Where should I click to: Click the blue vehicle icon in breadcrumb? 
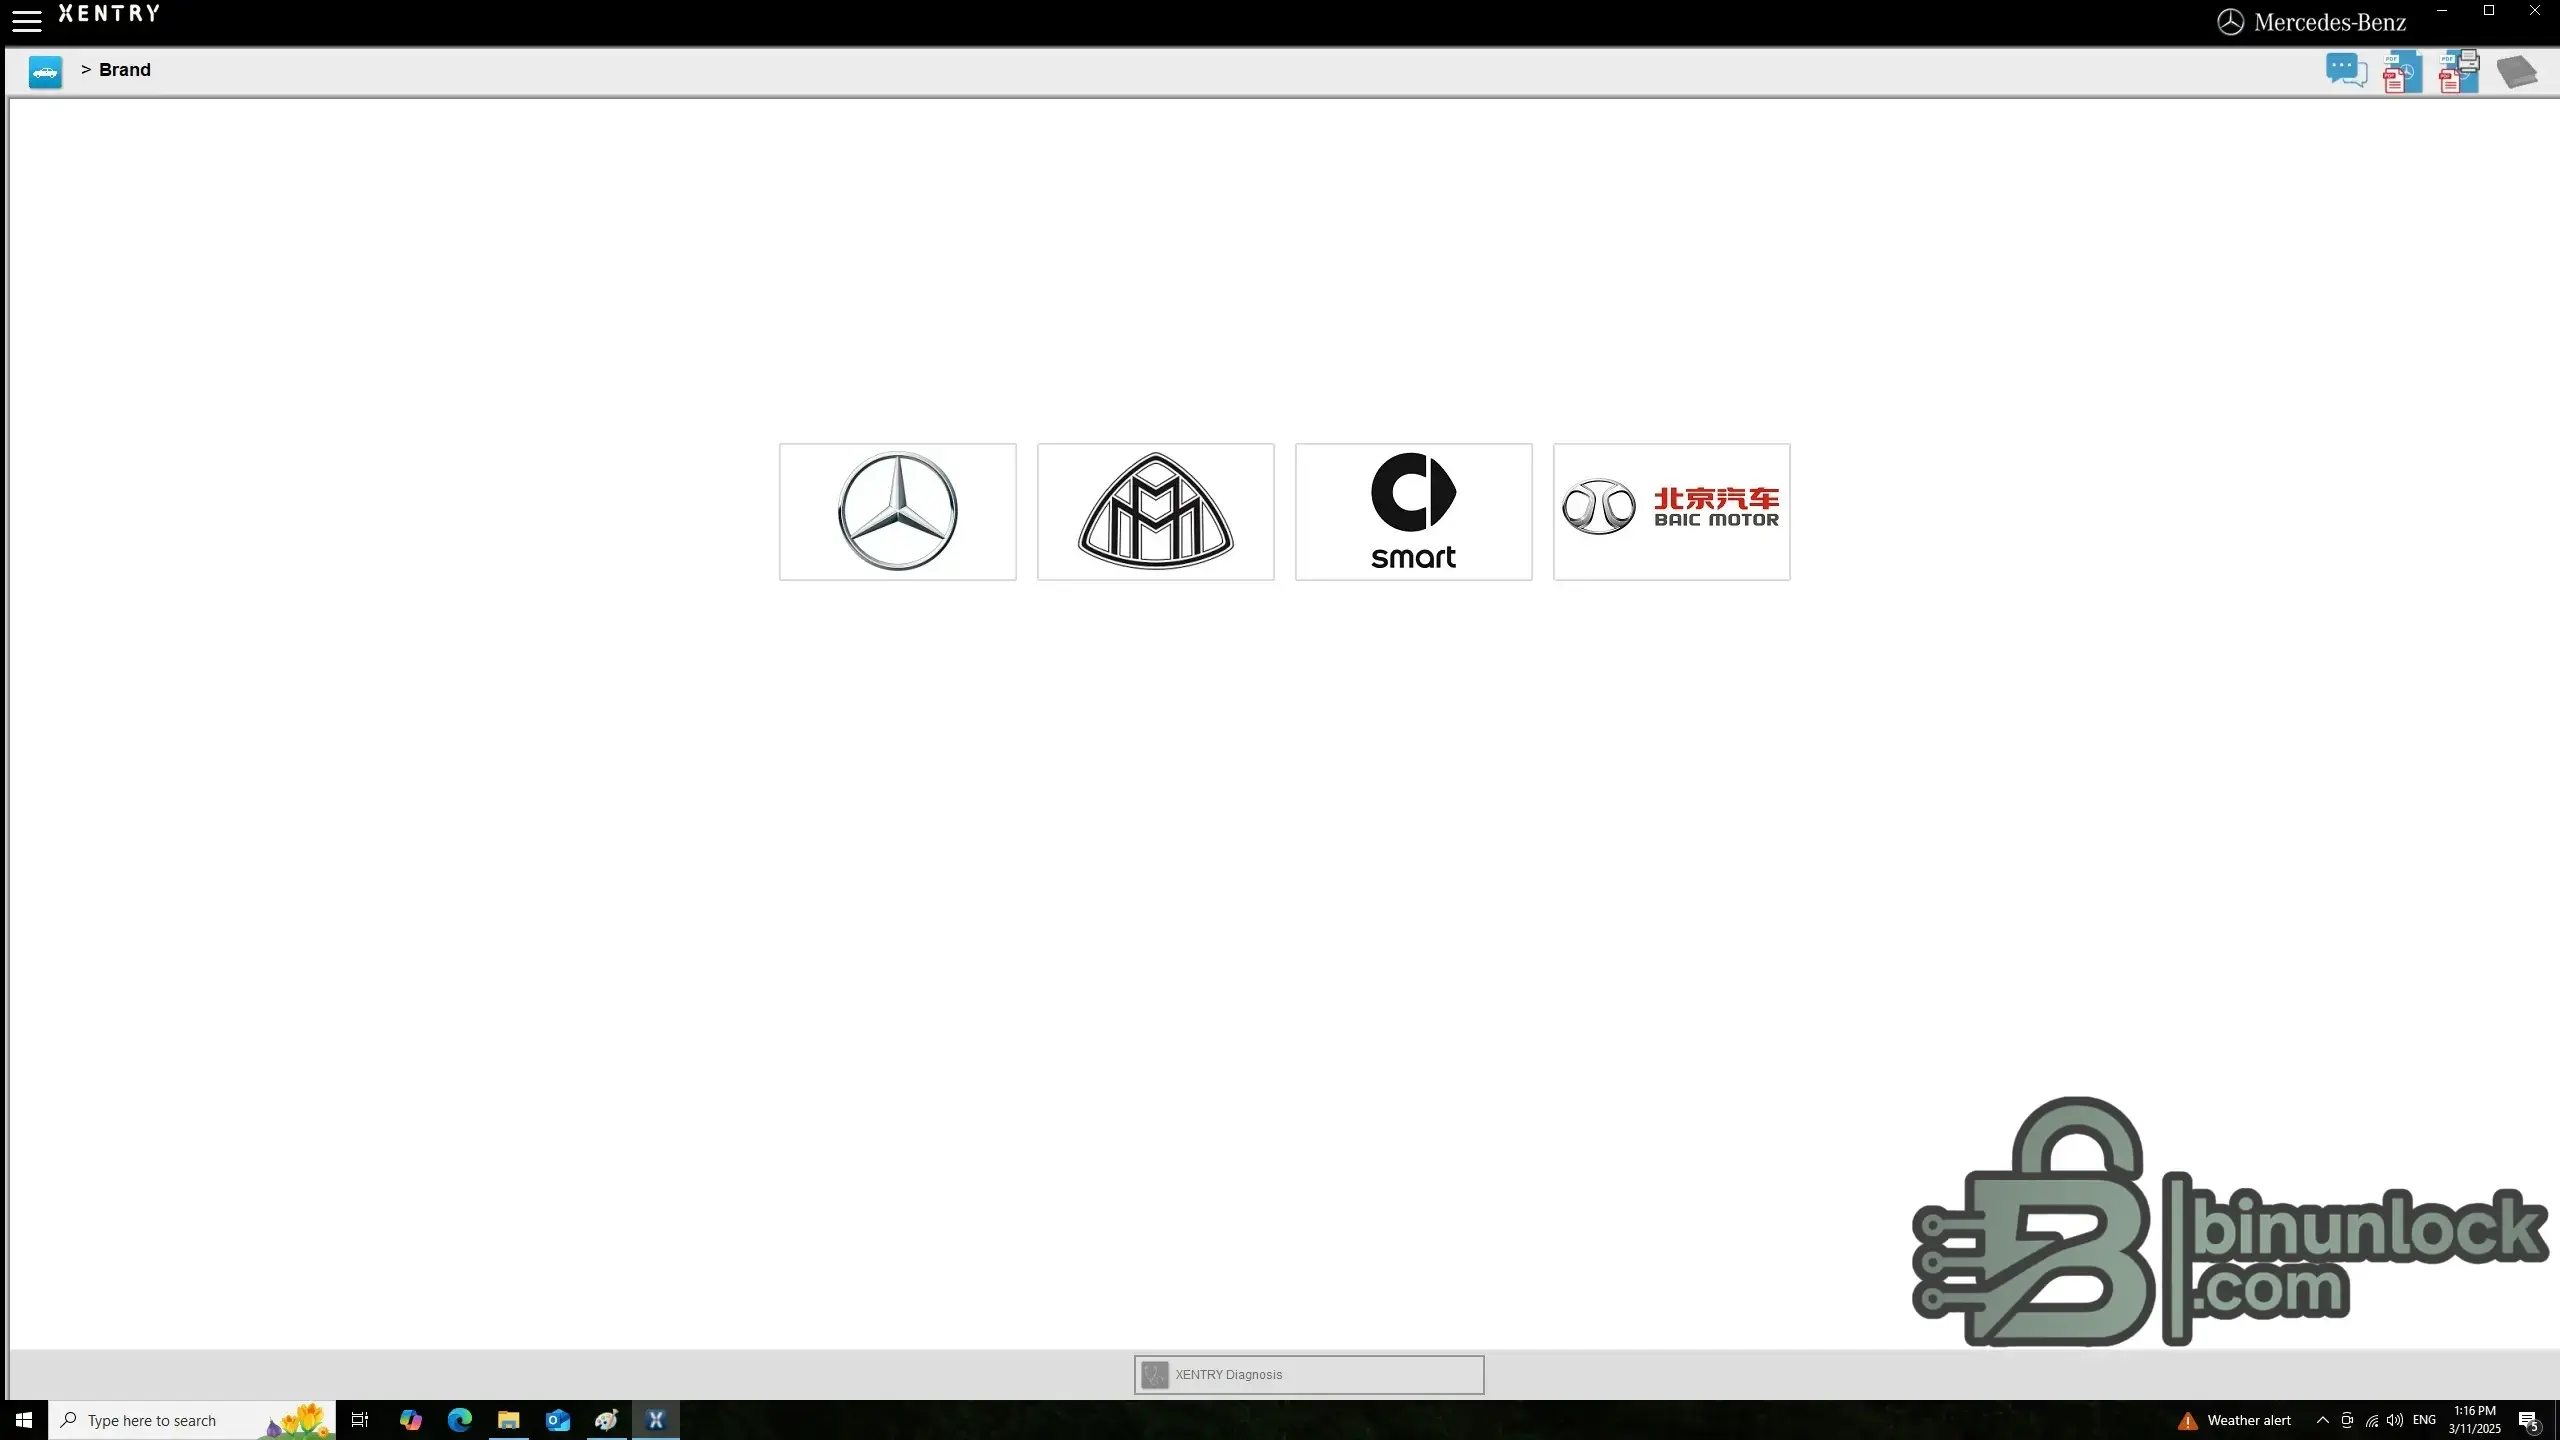tap(45, 72)
